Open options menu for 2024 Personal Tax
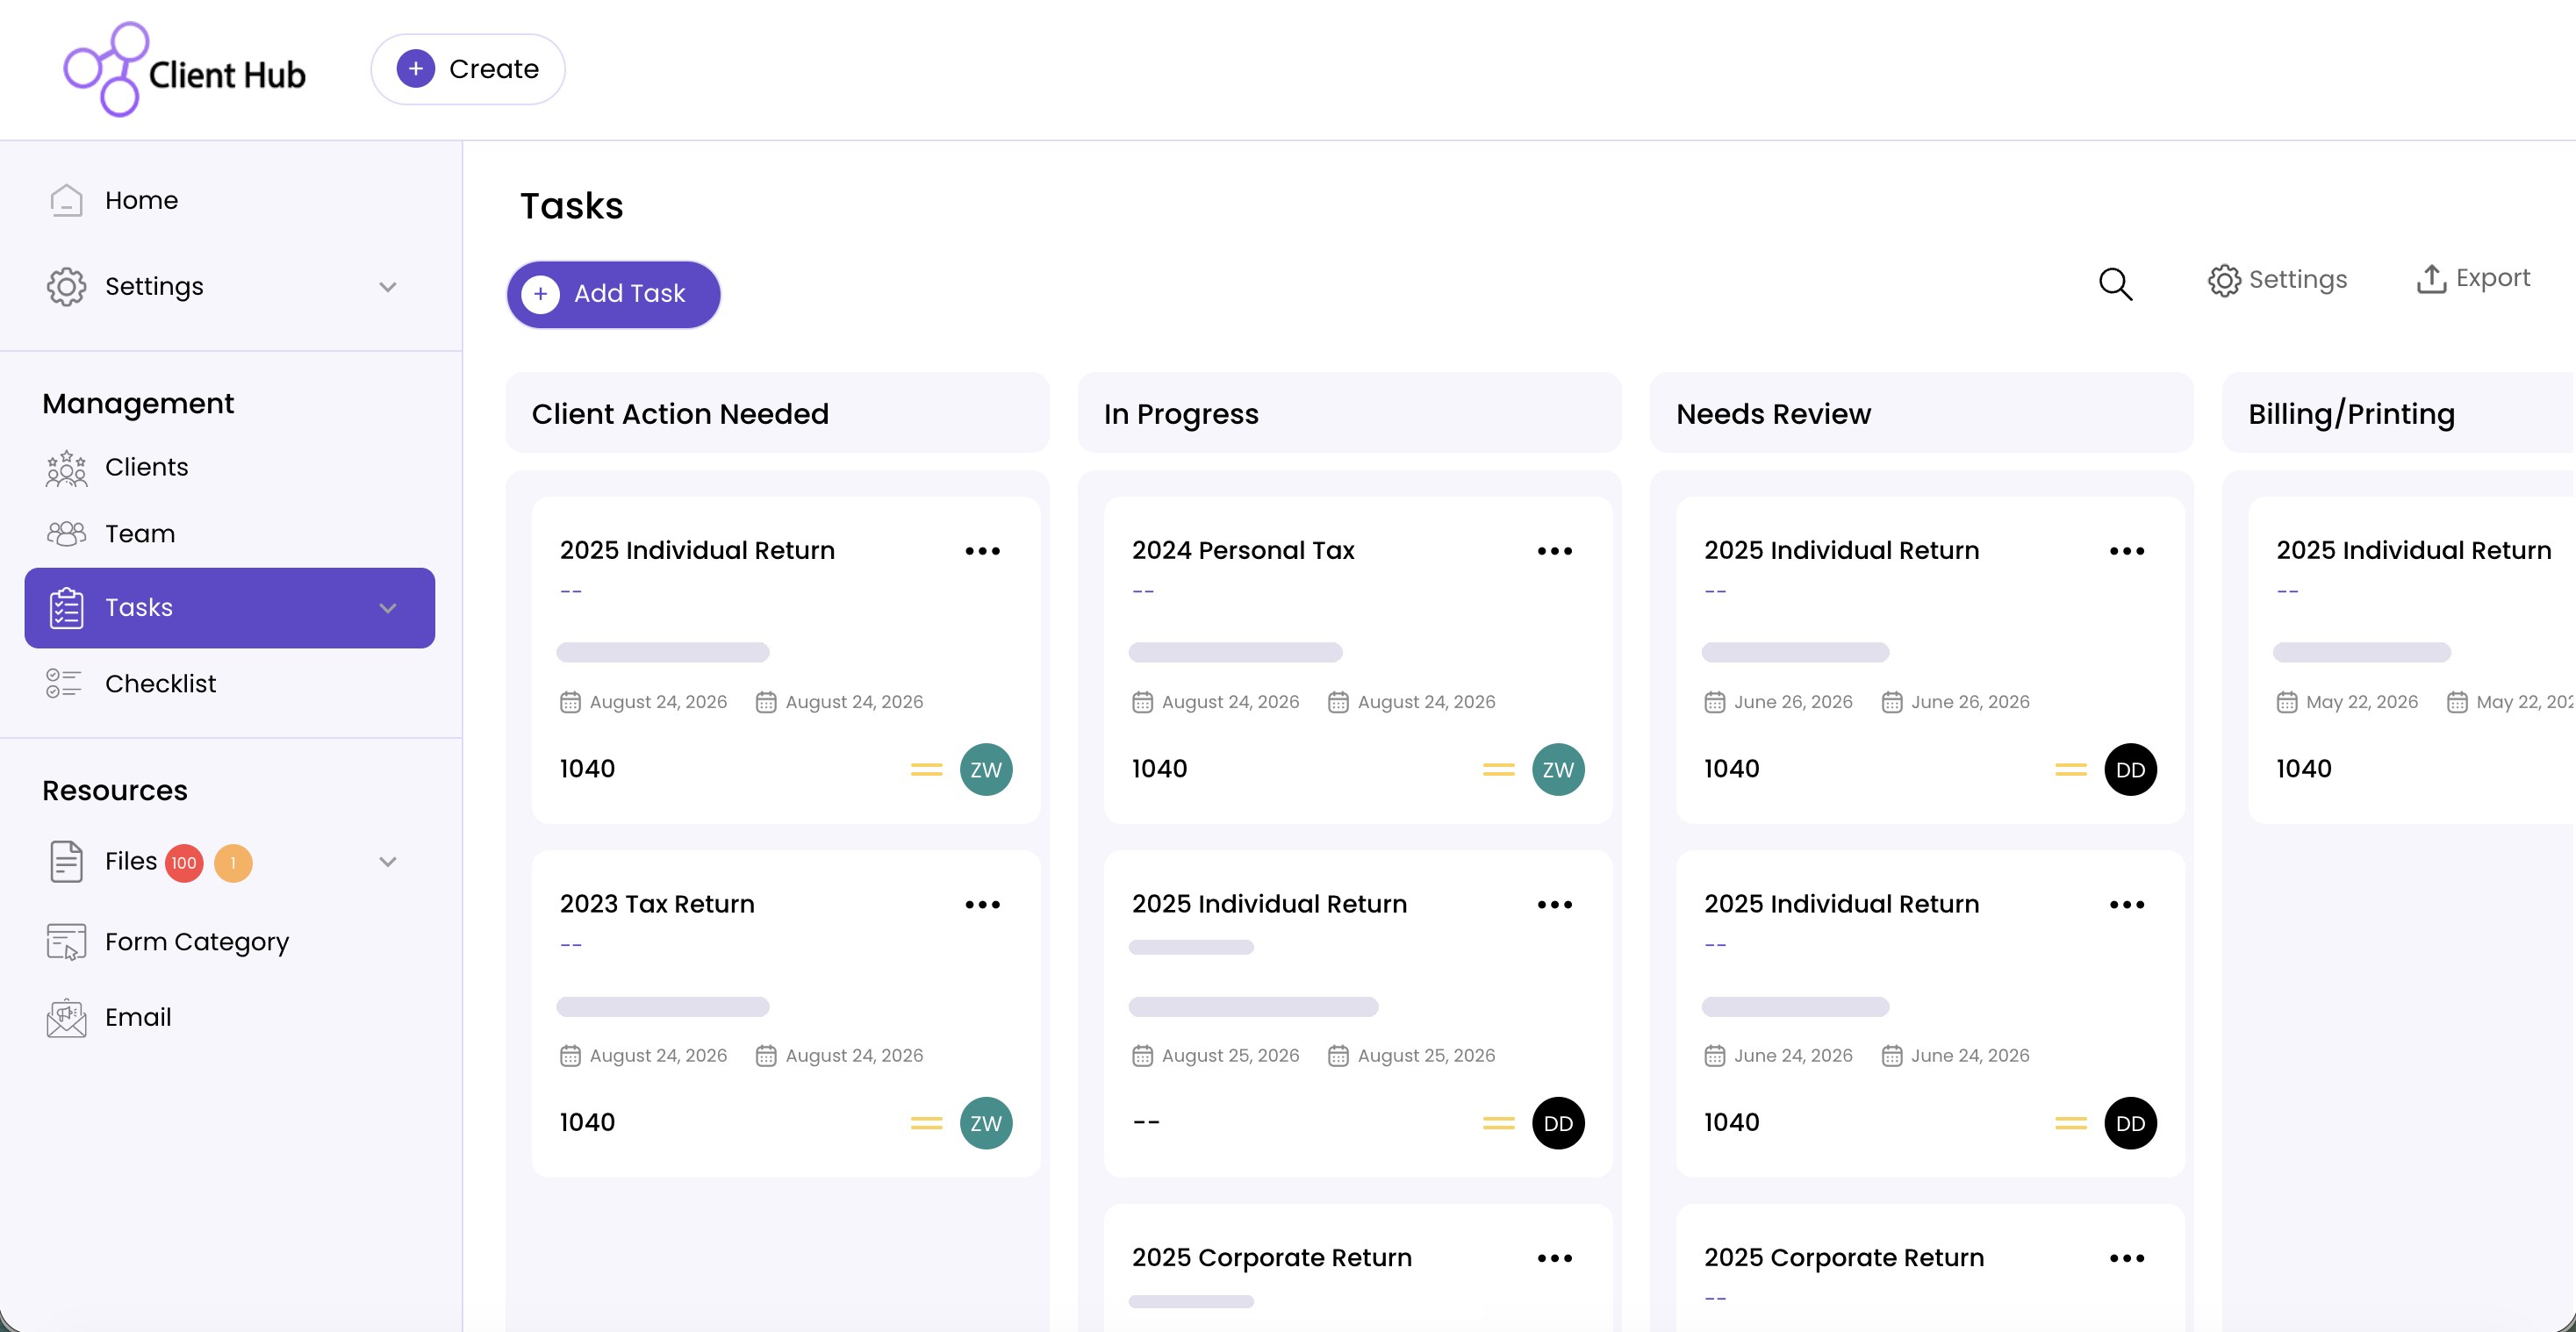Screen dimensions: 2576x1332 pyautogui.click(x=1554, y=551)
